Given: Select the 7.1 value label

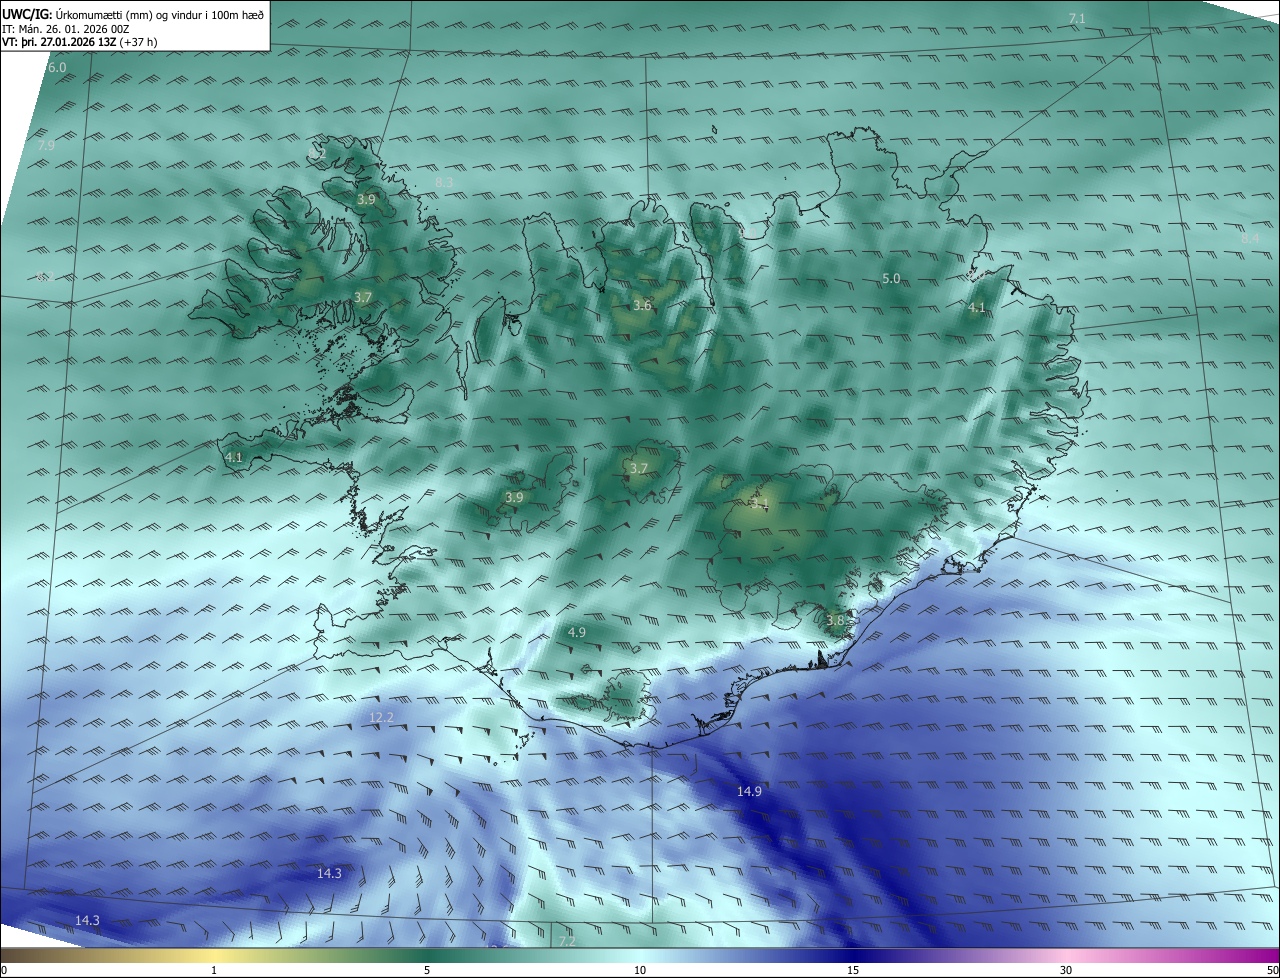Looking at the screenshot, I should pos(1077,19).
